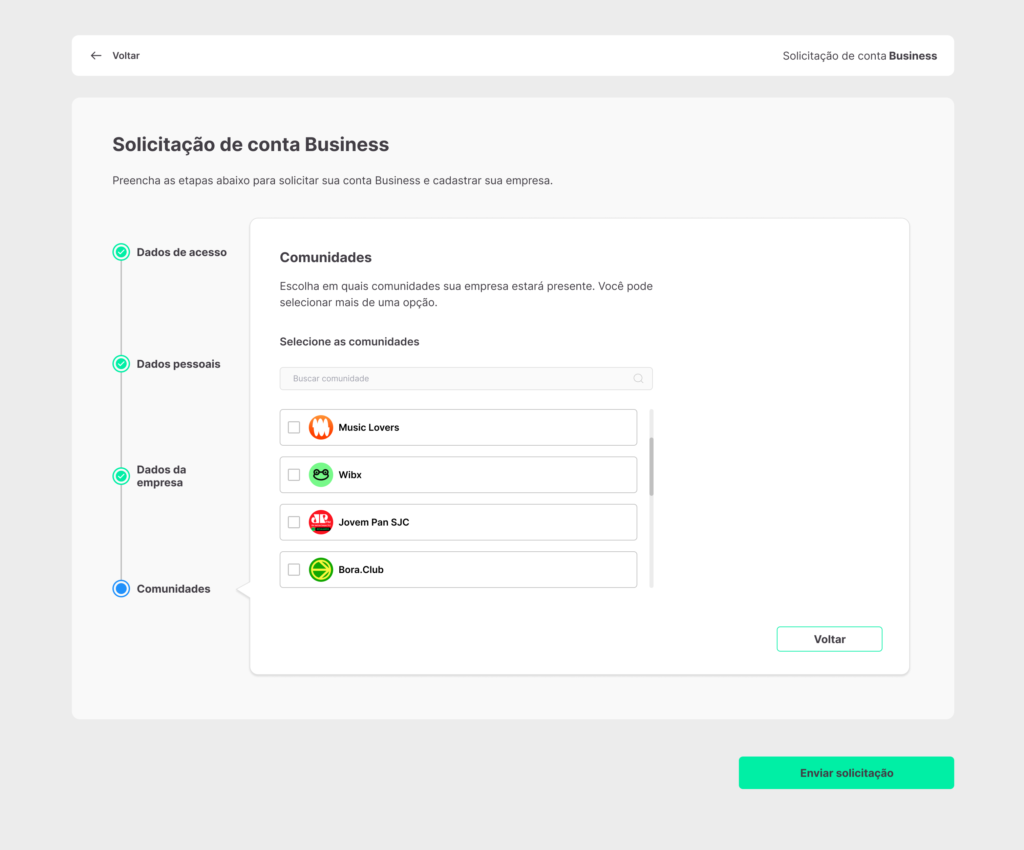Click the Solicitação de conta Business header text

[x=859, y=56]
